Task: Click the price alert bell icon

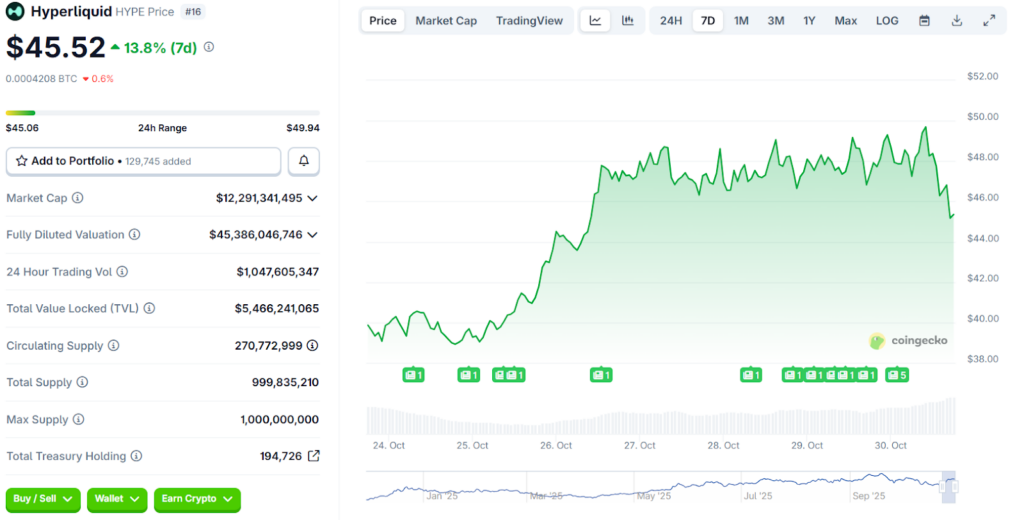Action: point(304,161)
